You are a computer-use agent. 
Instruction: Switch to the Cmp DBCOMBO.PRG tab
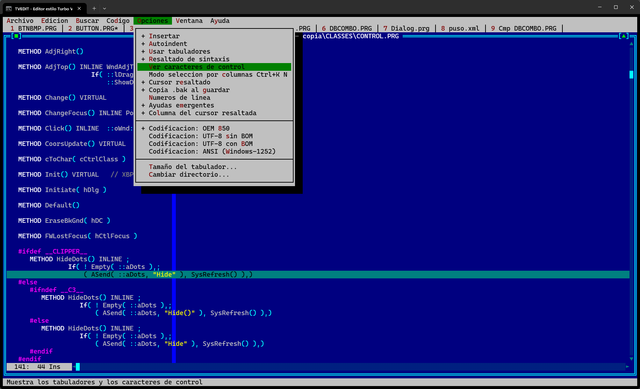[x=524, y=29]
